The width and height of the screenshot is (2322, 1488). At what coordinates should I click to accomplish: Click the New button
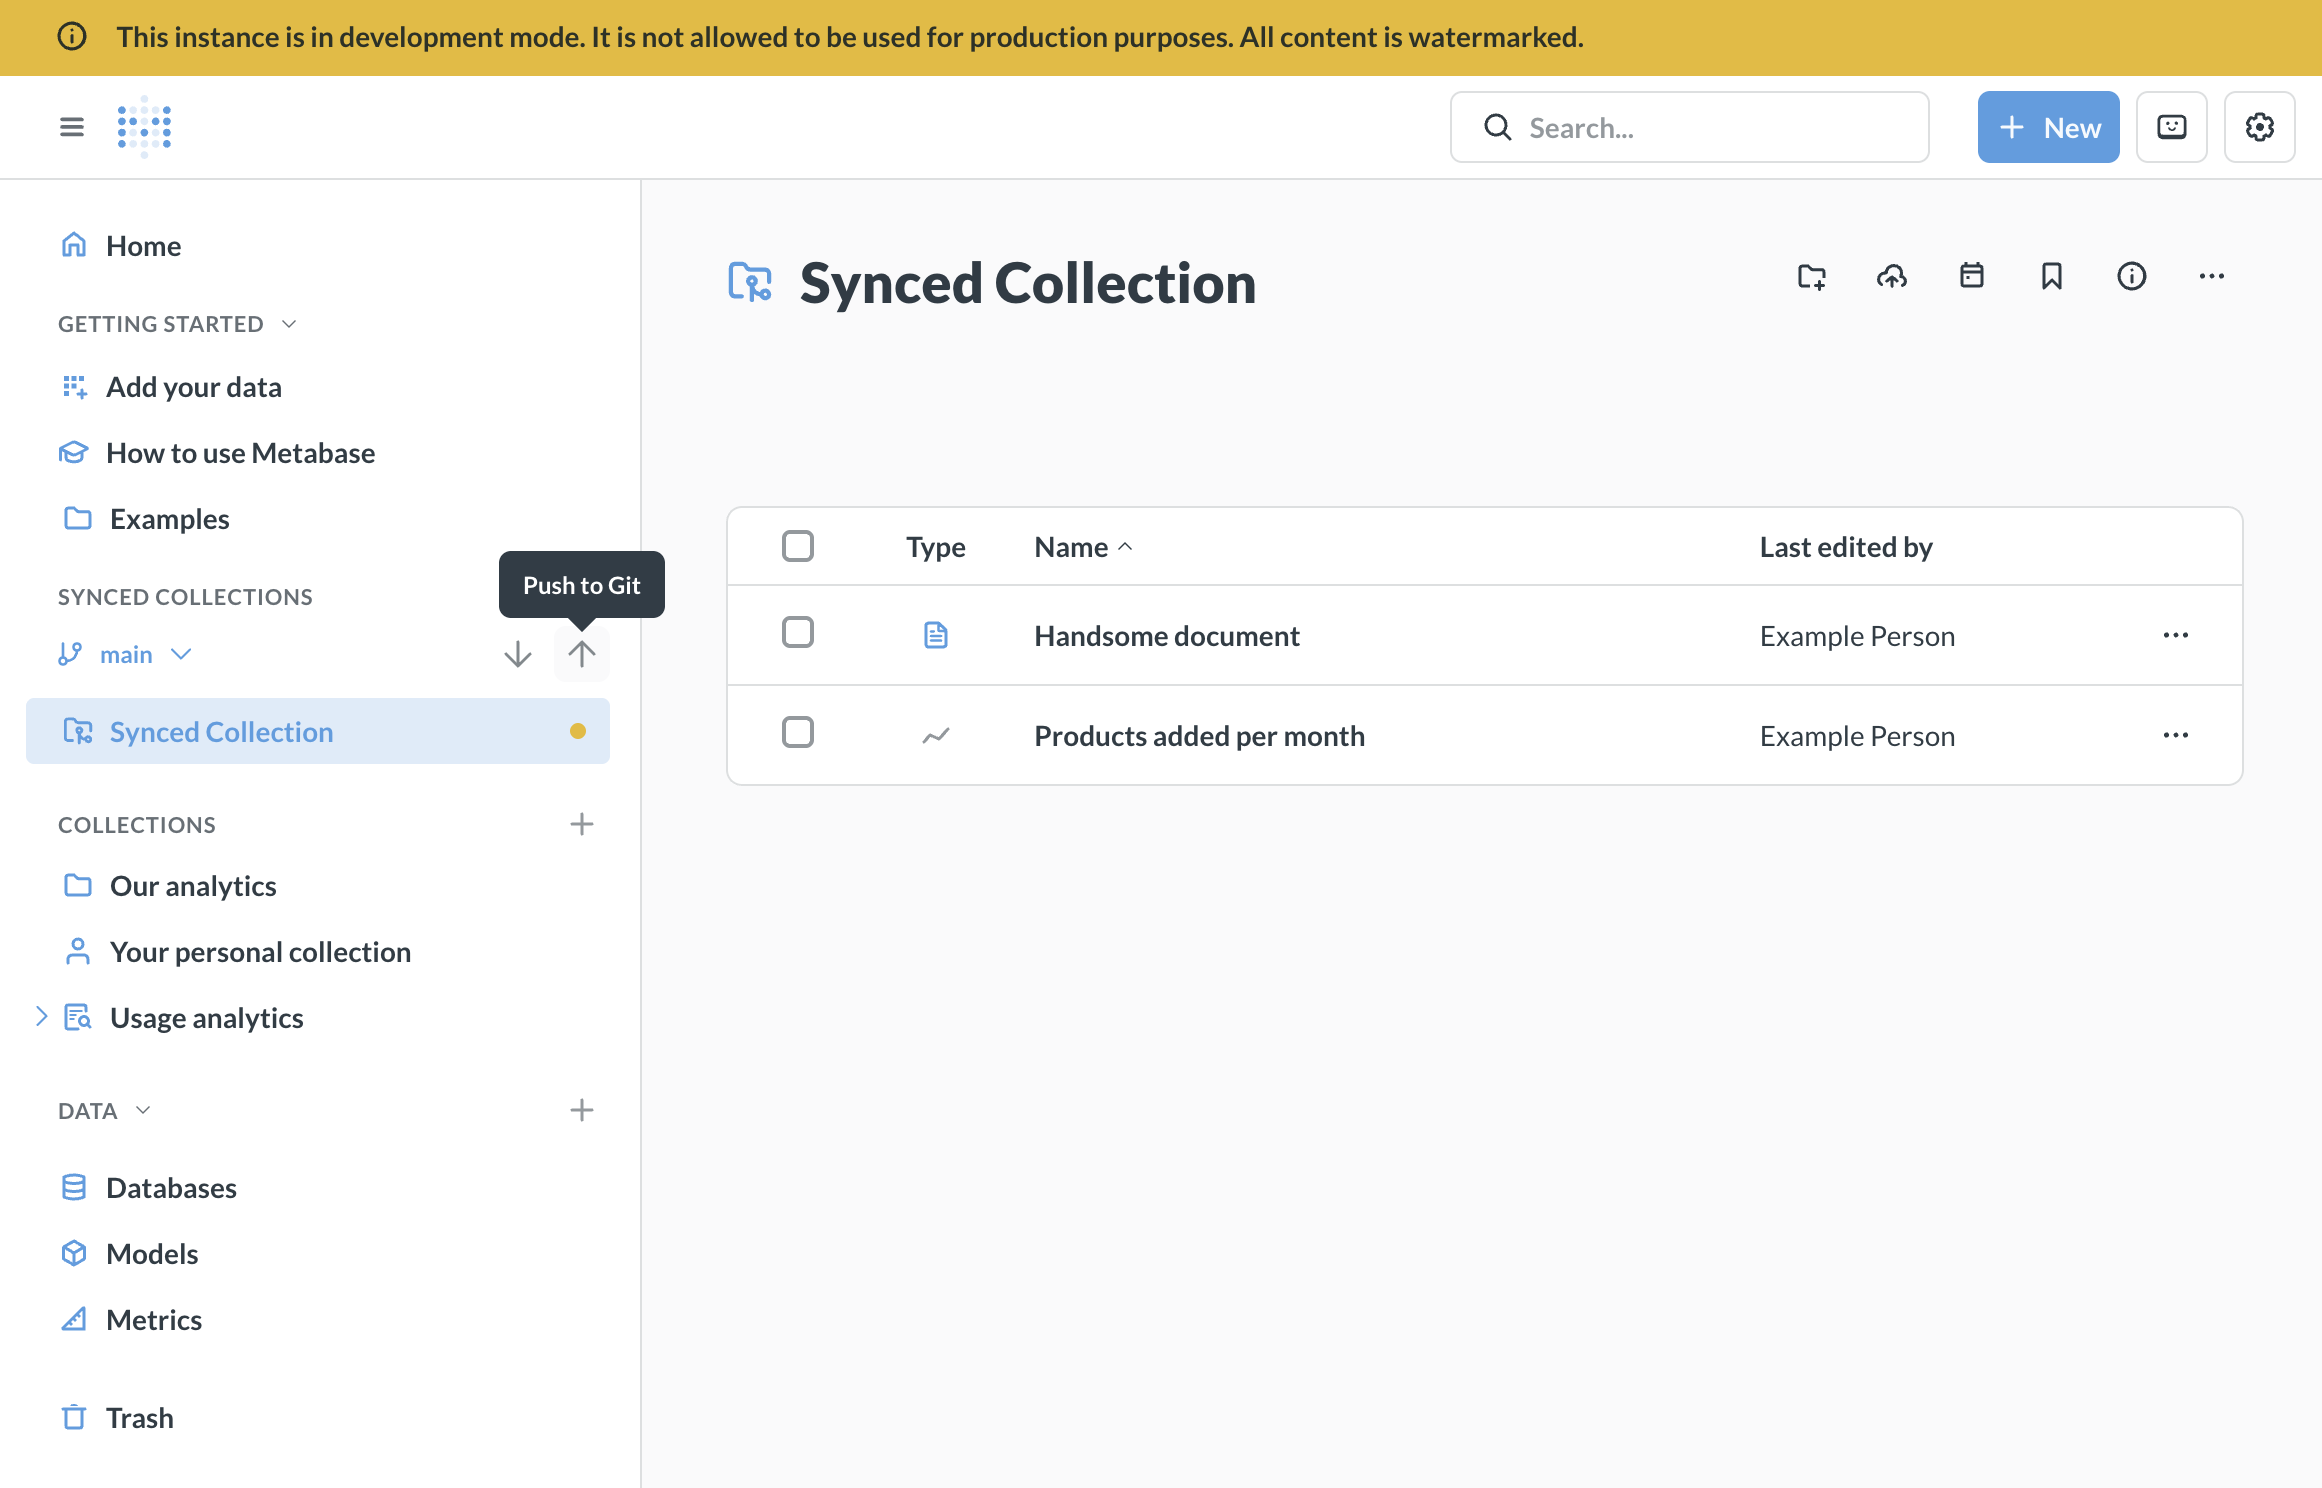tap(2047, 127)
